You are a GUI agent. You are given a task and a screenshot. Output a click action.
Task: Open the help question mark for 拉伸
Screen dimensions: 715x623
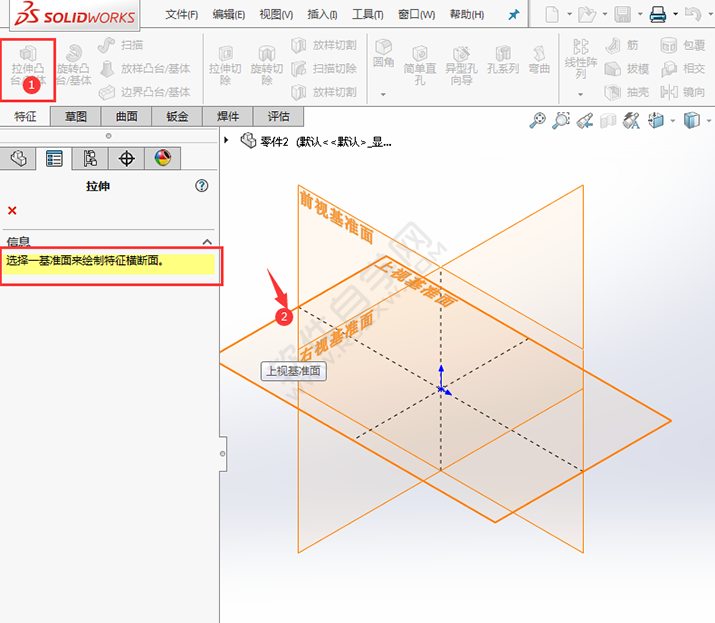tap(202, 186)
